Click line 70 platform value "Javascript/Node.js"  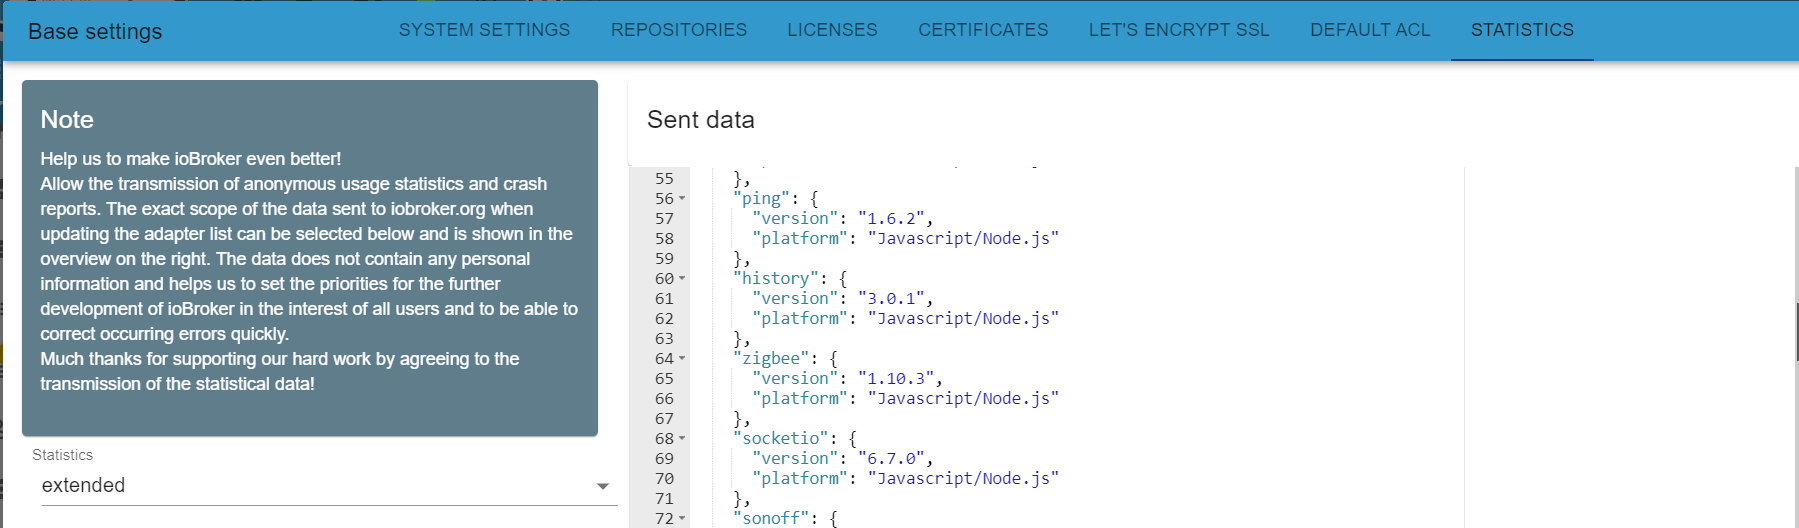(x=963, y=478)
